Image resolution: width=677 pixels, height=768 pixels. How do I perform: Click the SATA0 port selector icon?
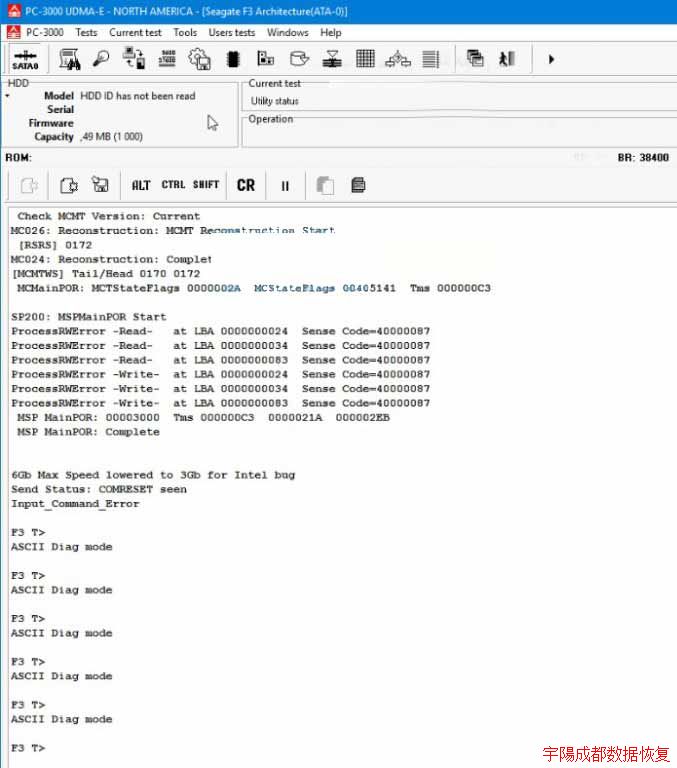point(25,59)
